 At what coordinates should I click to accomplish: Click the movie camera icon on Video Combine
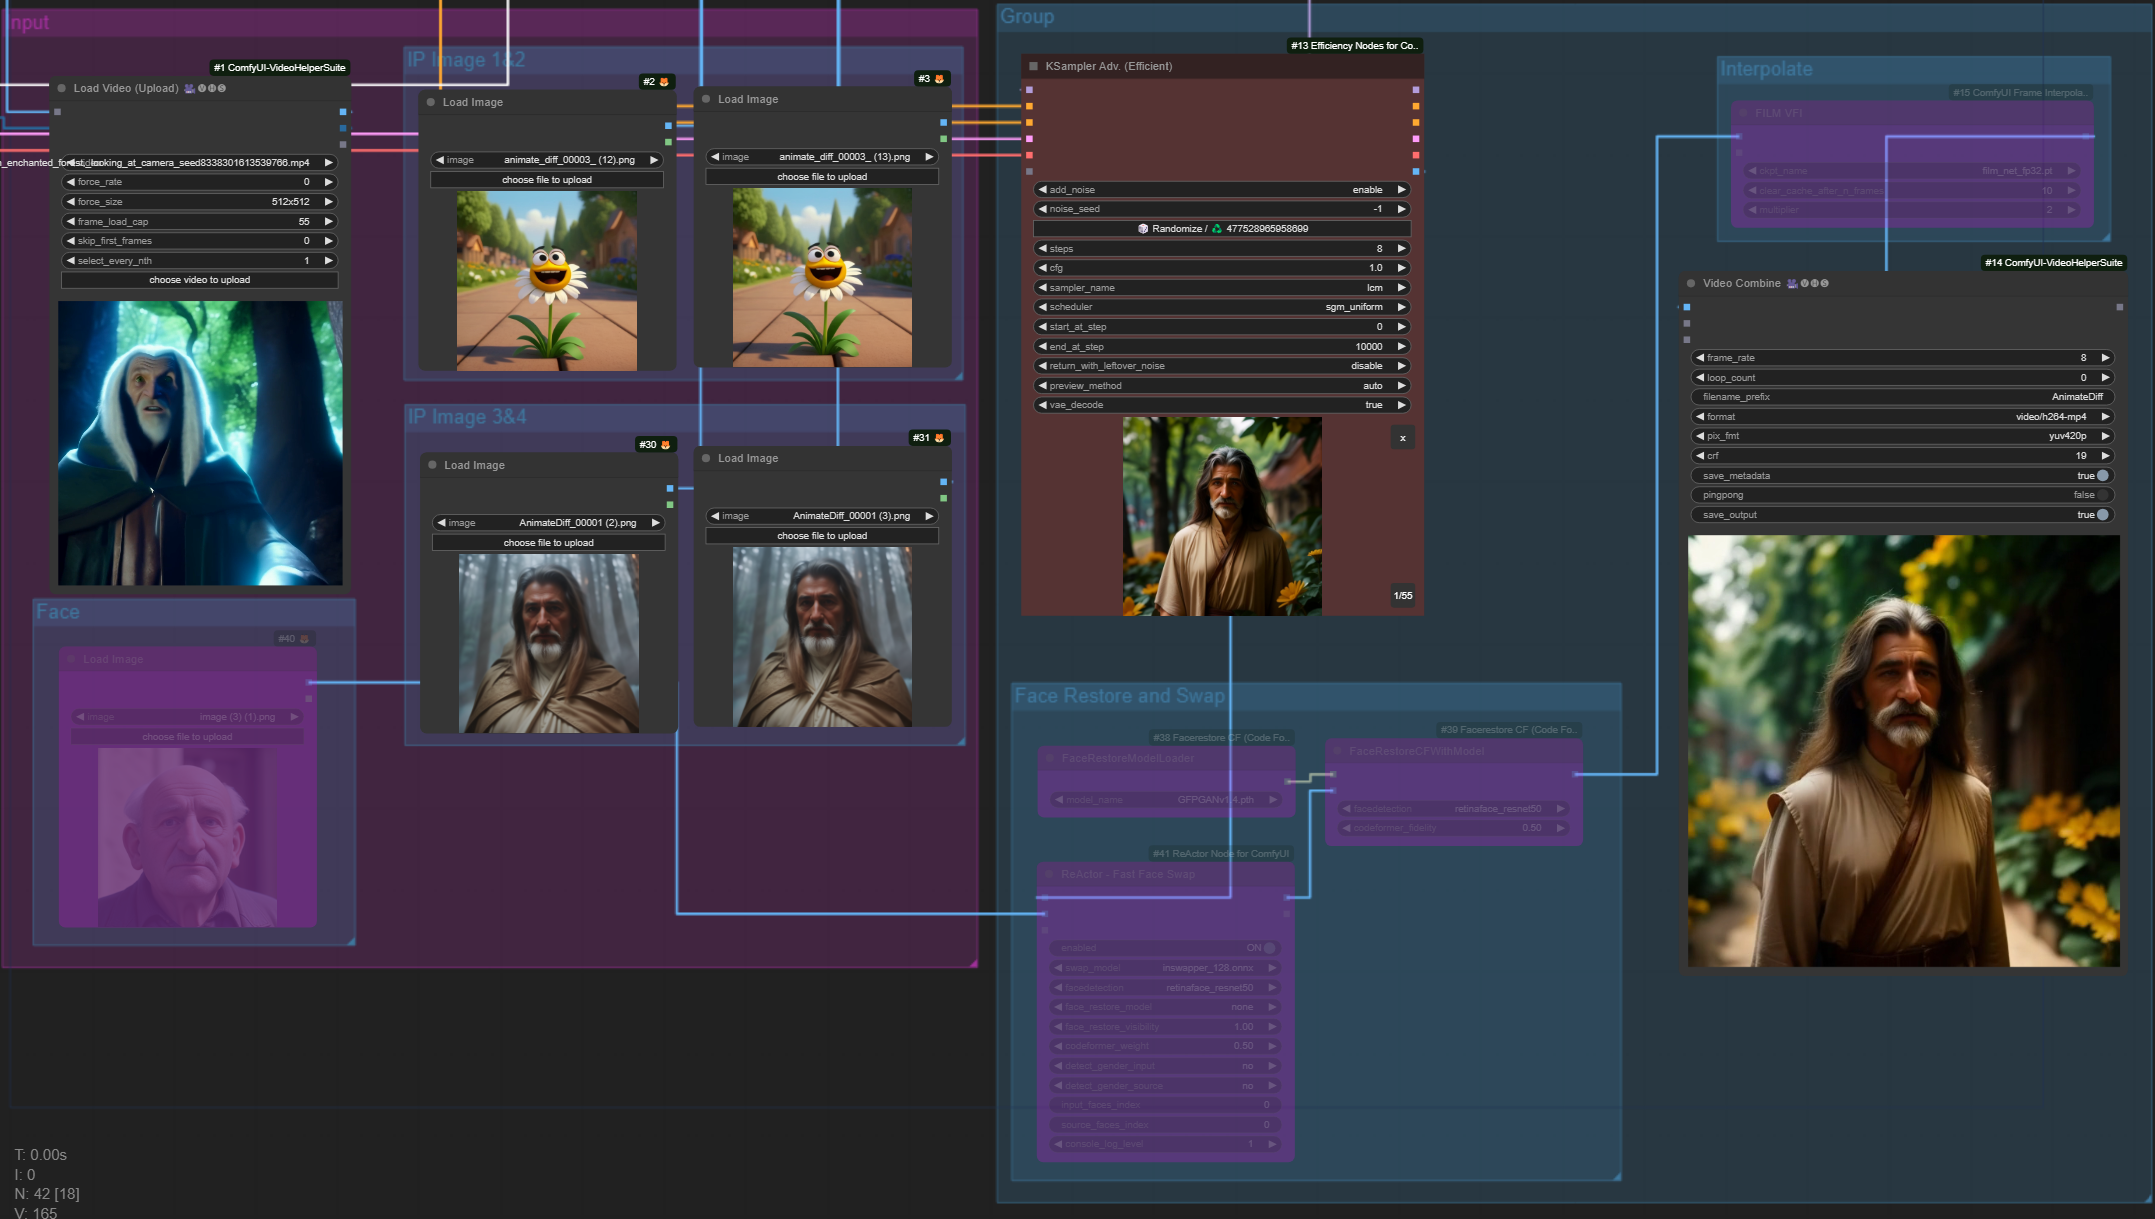point(1792,283)
